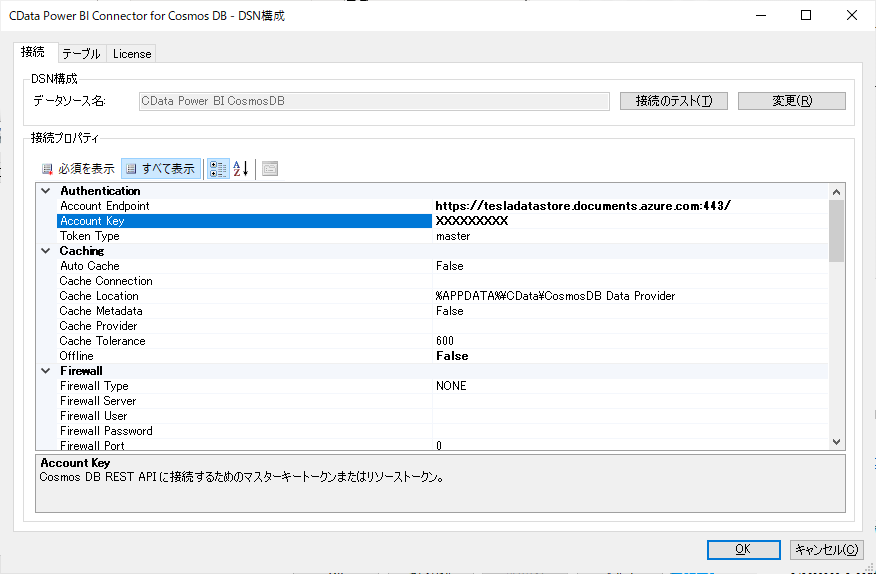The width and height of the screenshot is (876, 574).
Task: Click the property grid vertical scrollbar thumb
Action: coord(836,231)
